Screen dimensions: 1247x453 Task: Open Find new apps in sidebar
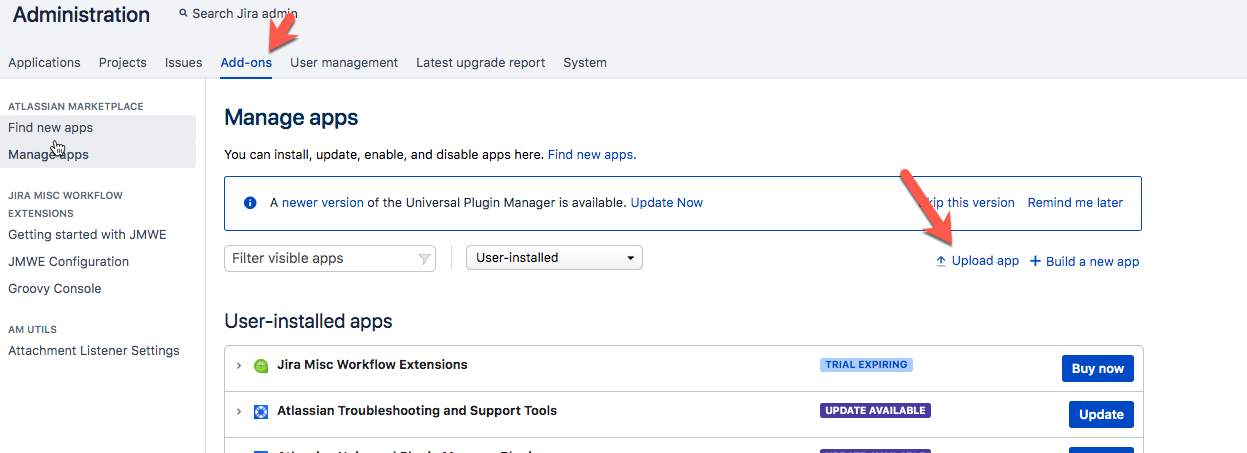(98, 128)
